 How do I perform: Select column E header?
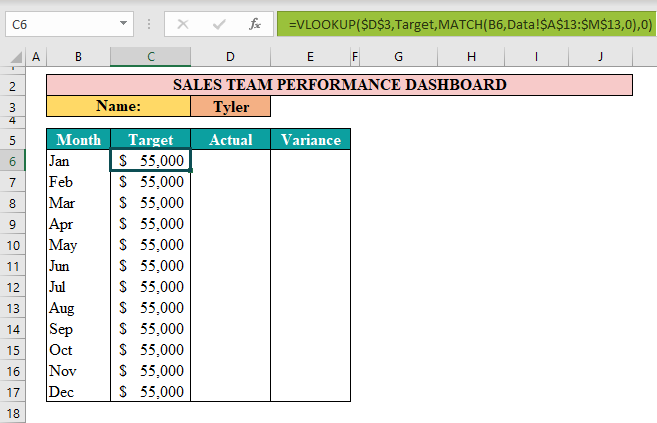(310, 57)
